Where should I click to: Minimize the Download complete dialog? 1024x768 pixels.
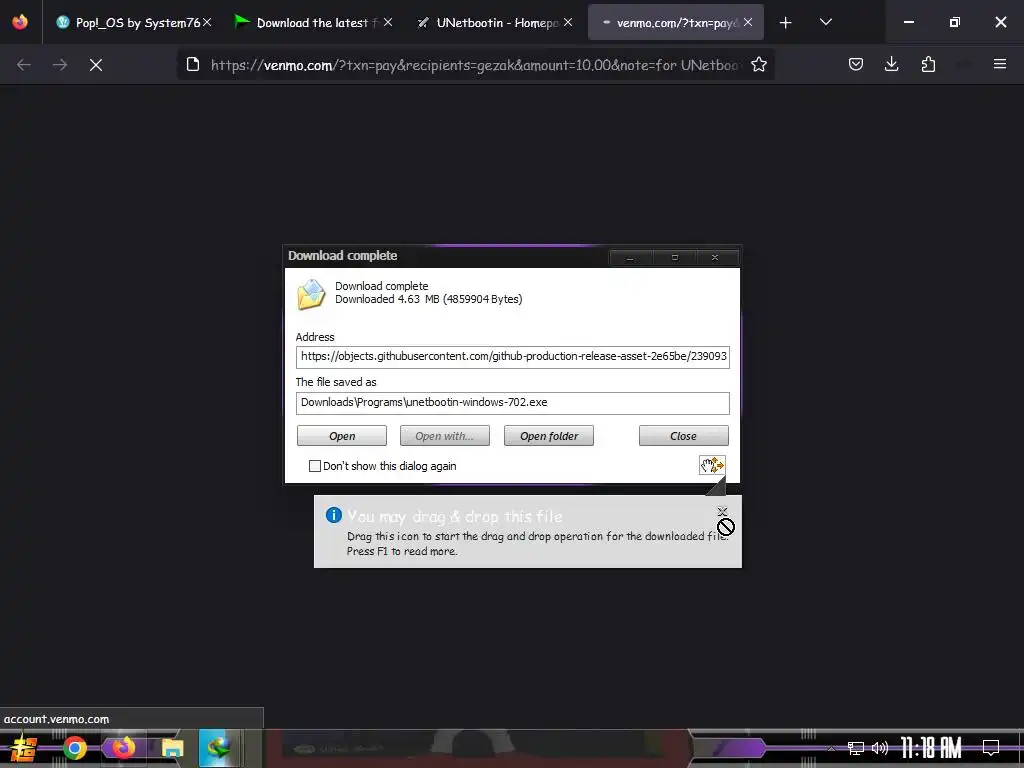pos(630,257)
